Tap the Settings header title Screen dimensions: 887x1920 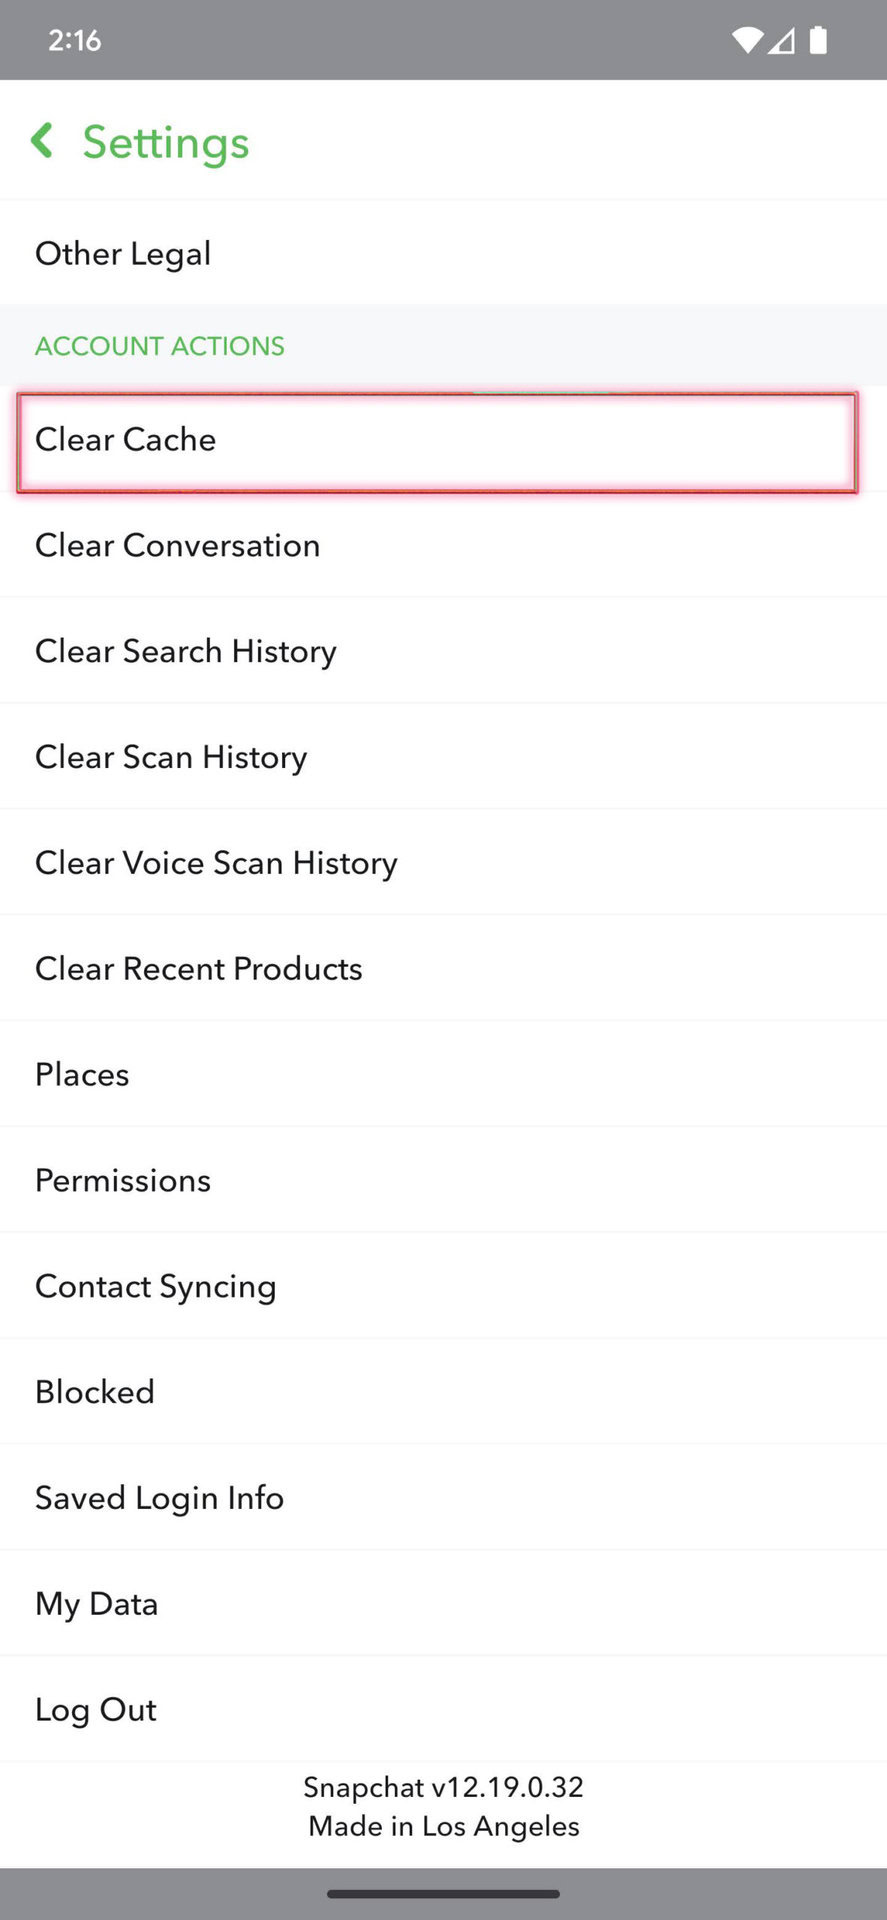point(166,142)
